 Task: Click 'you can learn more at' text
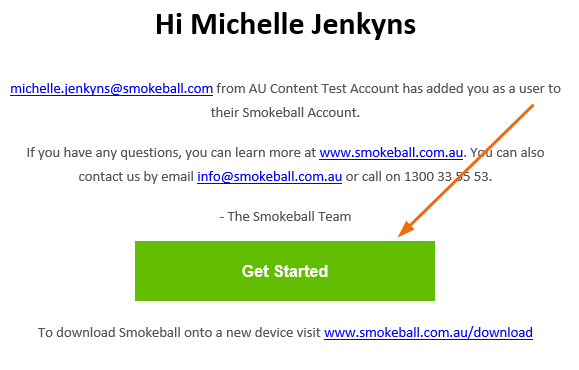point(250,153)
